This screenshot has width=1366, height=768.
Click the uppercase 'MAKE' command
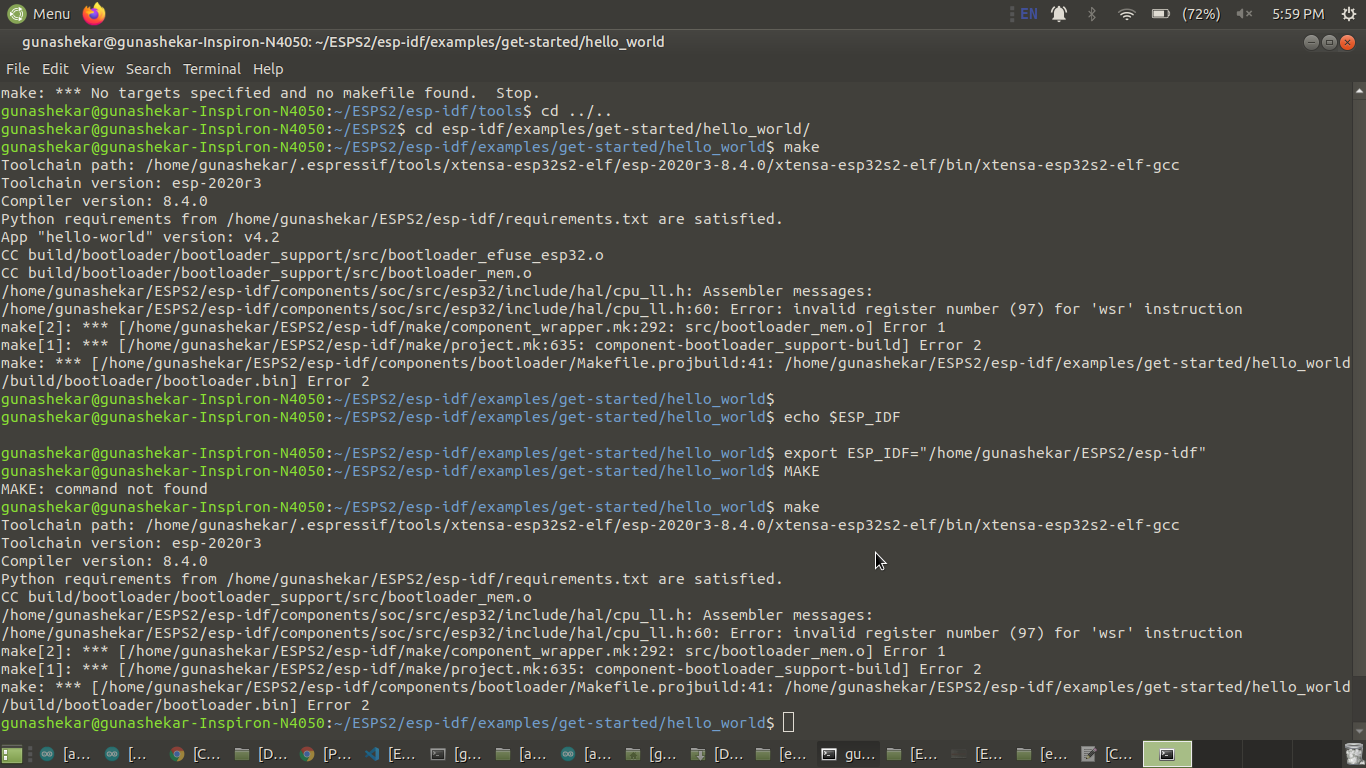(x=802, y=471)
